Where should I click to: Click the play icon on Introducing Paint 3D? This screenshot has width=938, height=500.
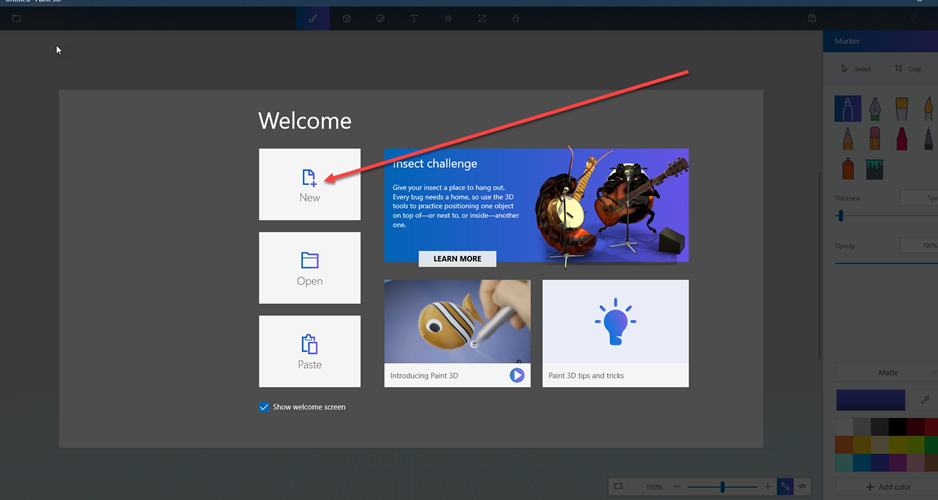coord(517,375)
